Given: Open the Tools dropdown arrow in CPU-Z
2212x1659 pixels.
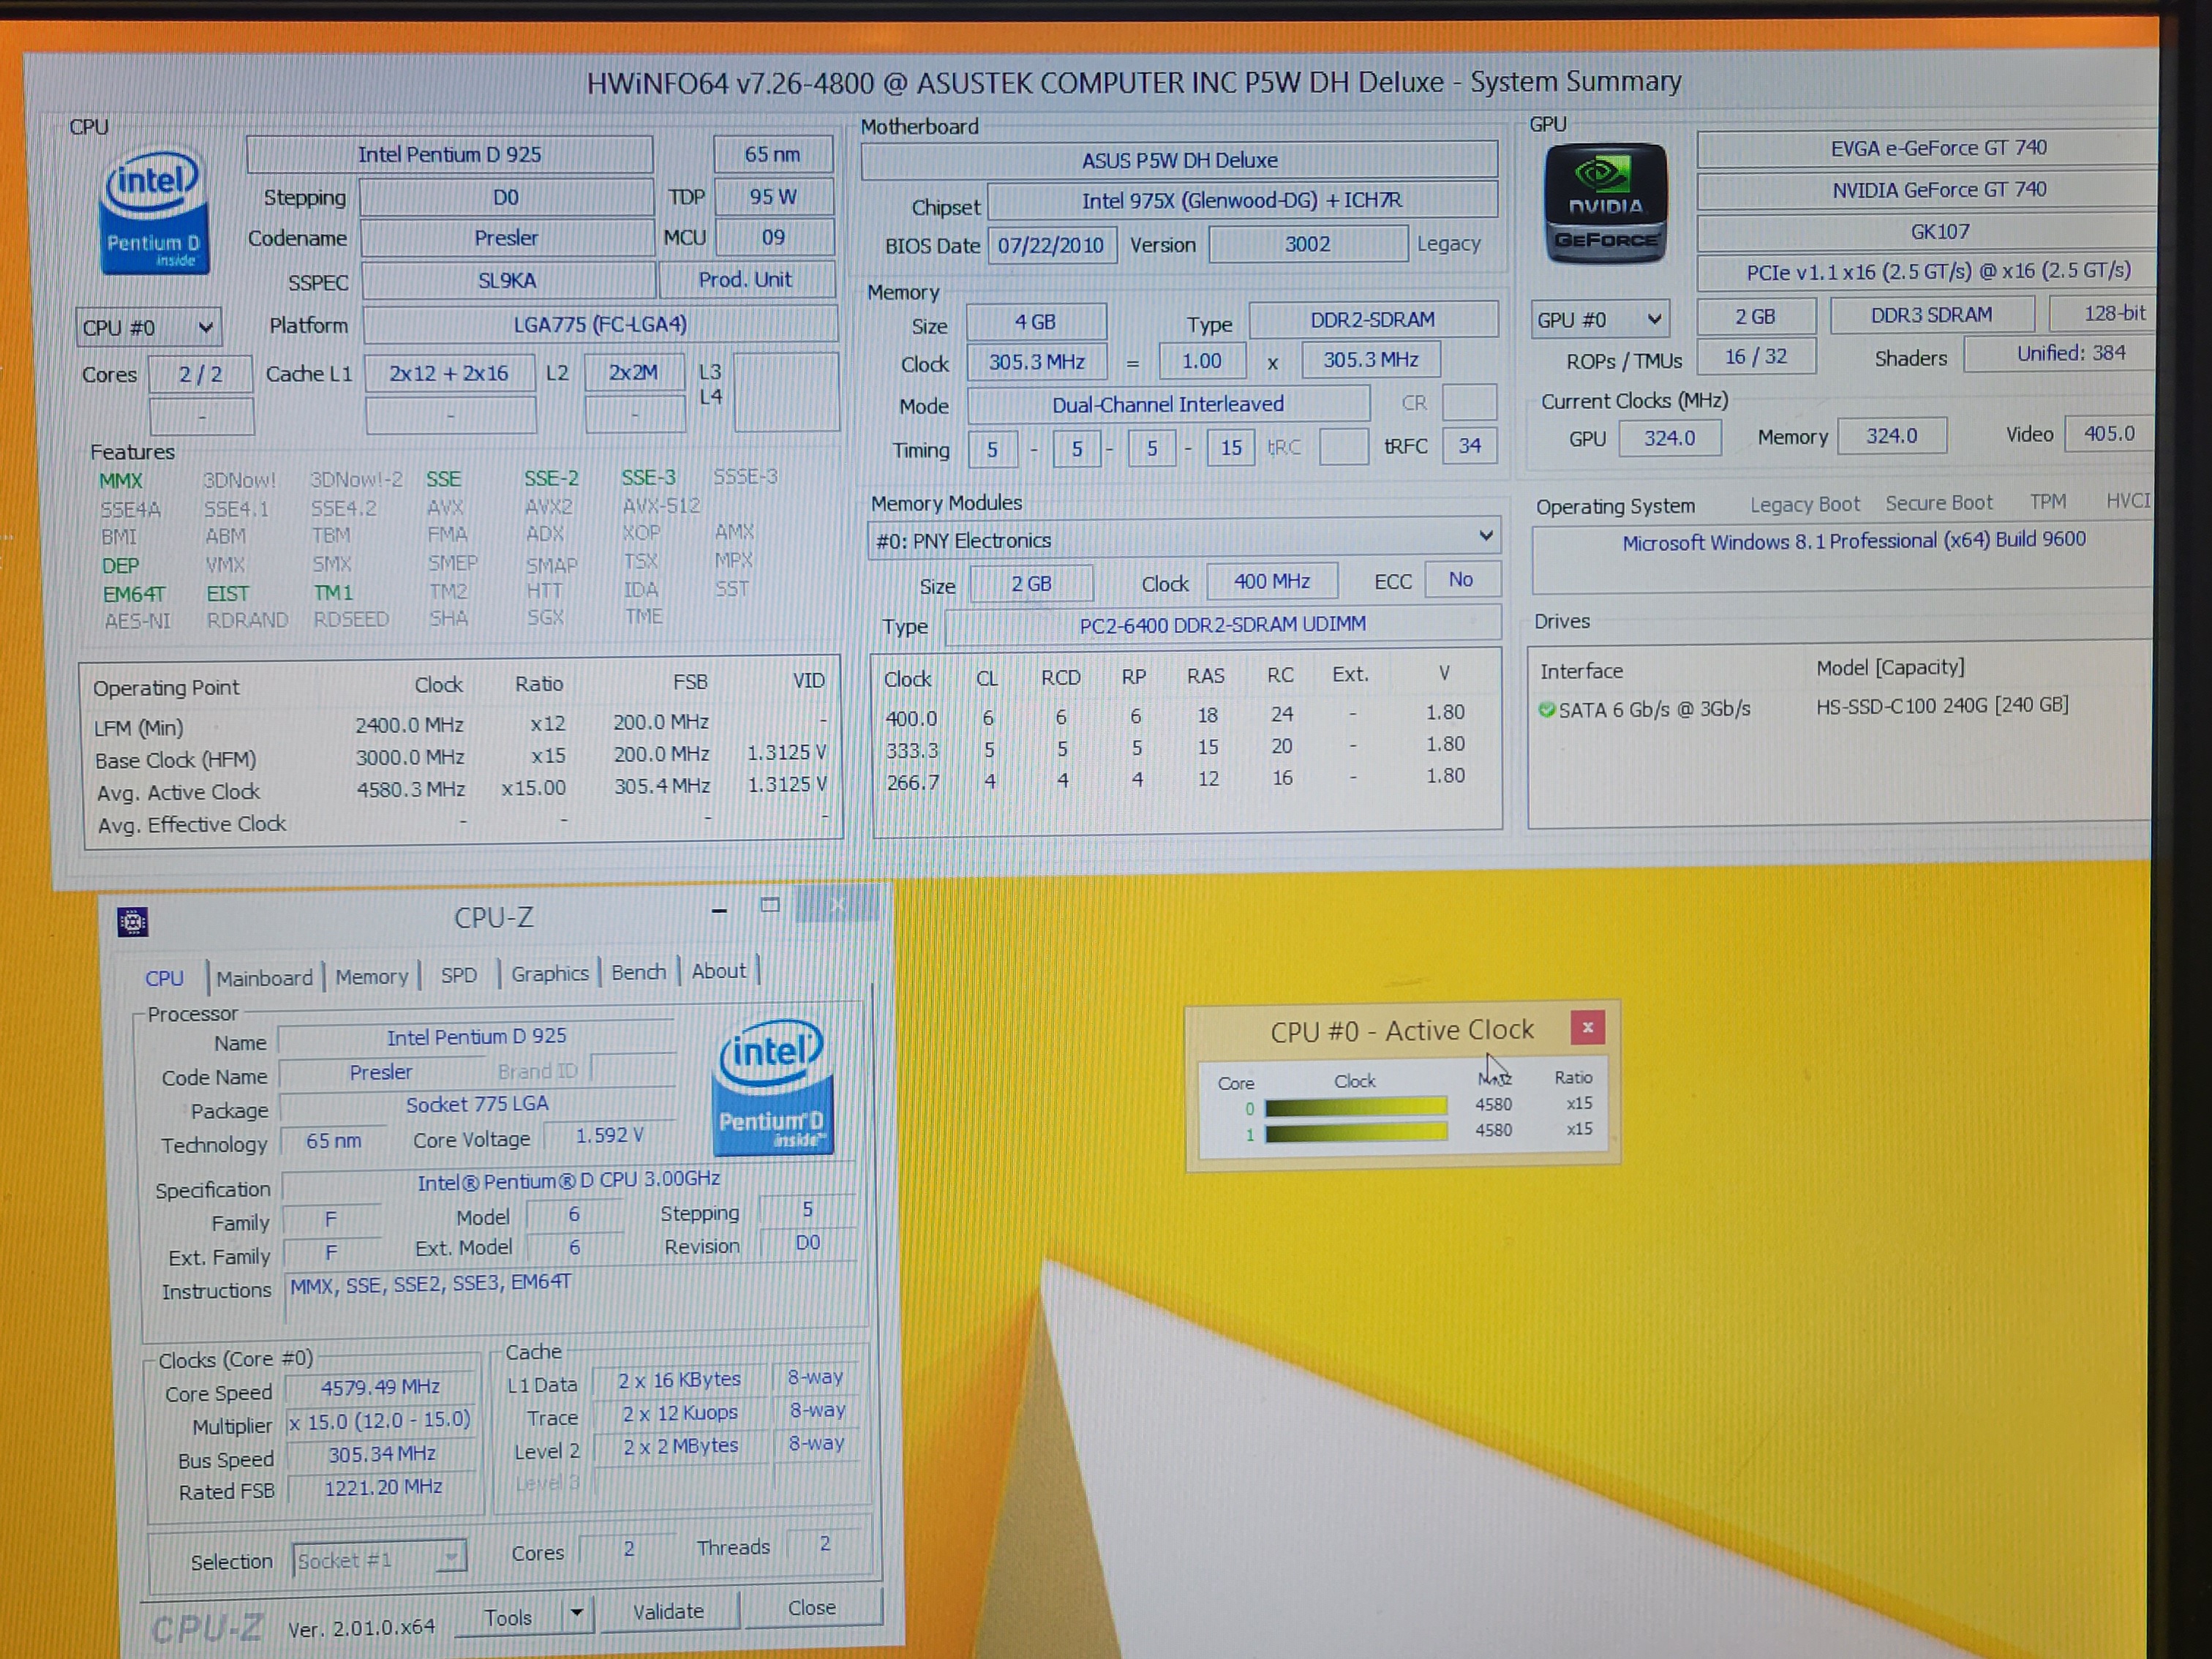Looking at the screenshot, I should (576, 1612).
